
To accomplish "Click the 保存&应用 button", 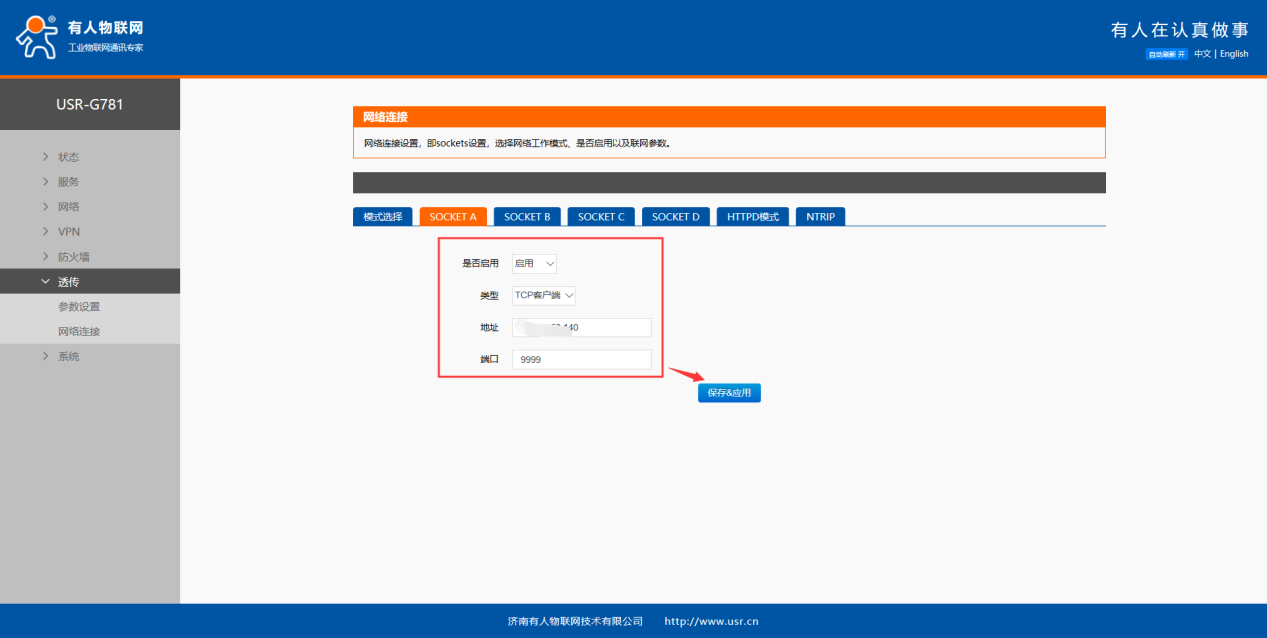I will tap(729, 393).
